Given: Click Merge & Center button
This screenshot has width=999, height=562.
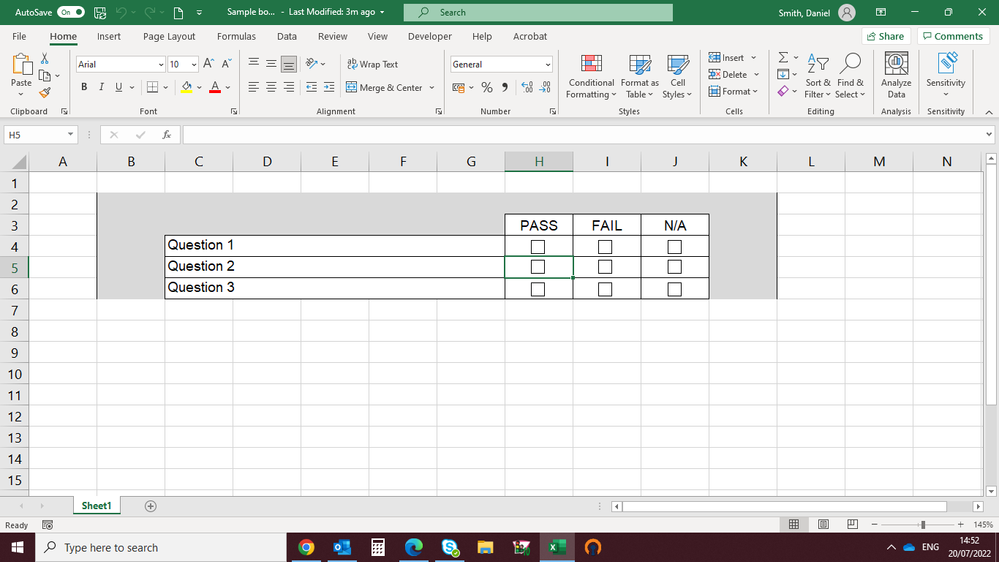Looking at the screenshot, I should coord(384,87).
